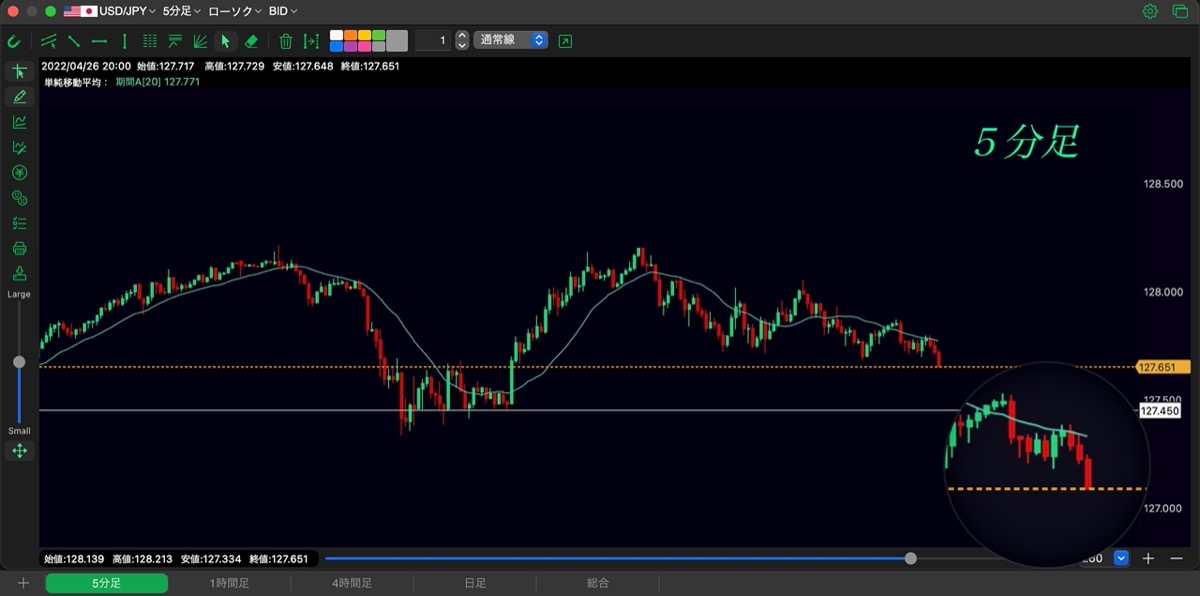Open the checklist sidebar icon
The width and height of the screenshot is (1200, 596).
[19, 223]
